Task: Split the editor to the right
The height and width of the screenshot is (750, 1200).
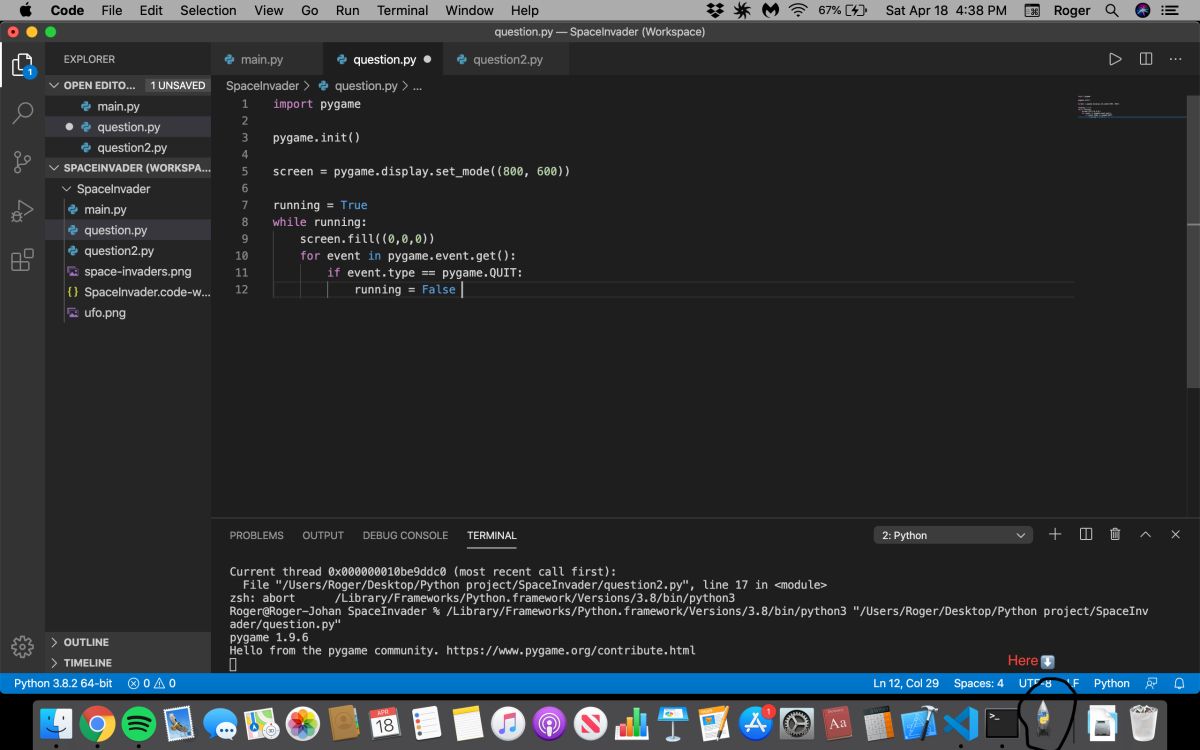Action: [1146, 59]
